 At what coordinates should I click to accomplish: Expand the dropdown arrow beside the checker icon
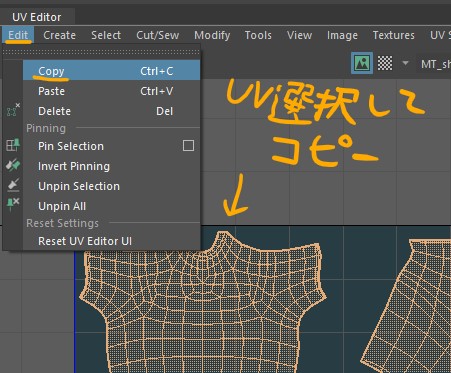tap(405, 63)
